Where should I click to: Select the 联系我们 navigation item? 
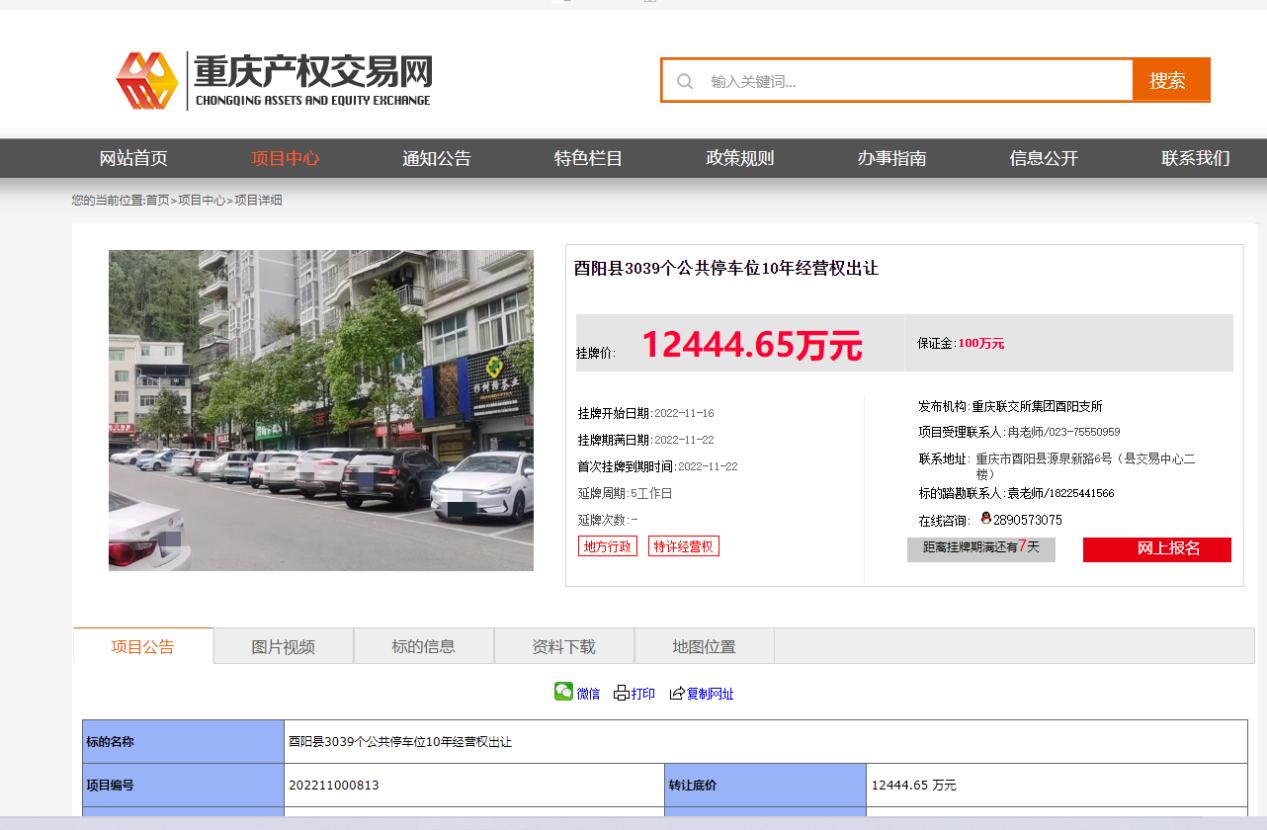(1195, 158)
